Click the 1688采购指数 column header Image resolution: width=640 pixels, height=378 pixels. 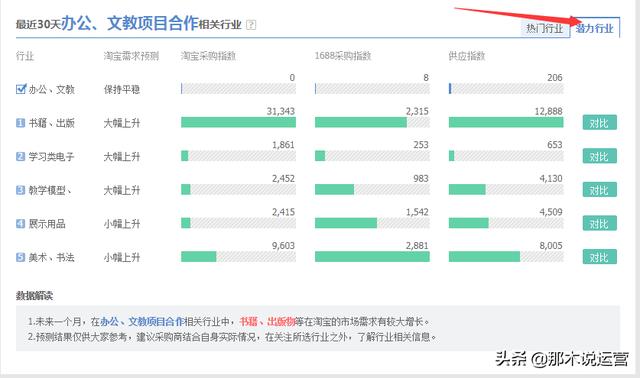pos(343,56)
